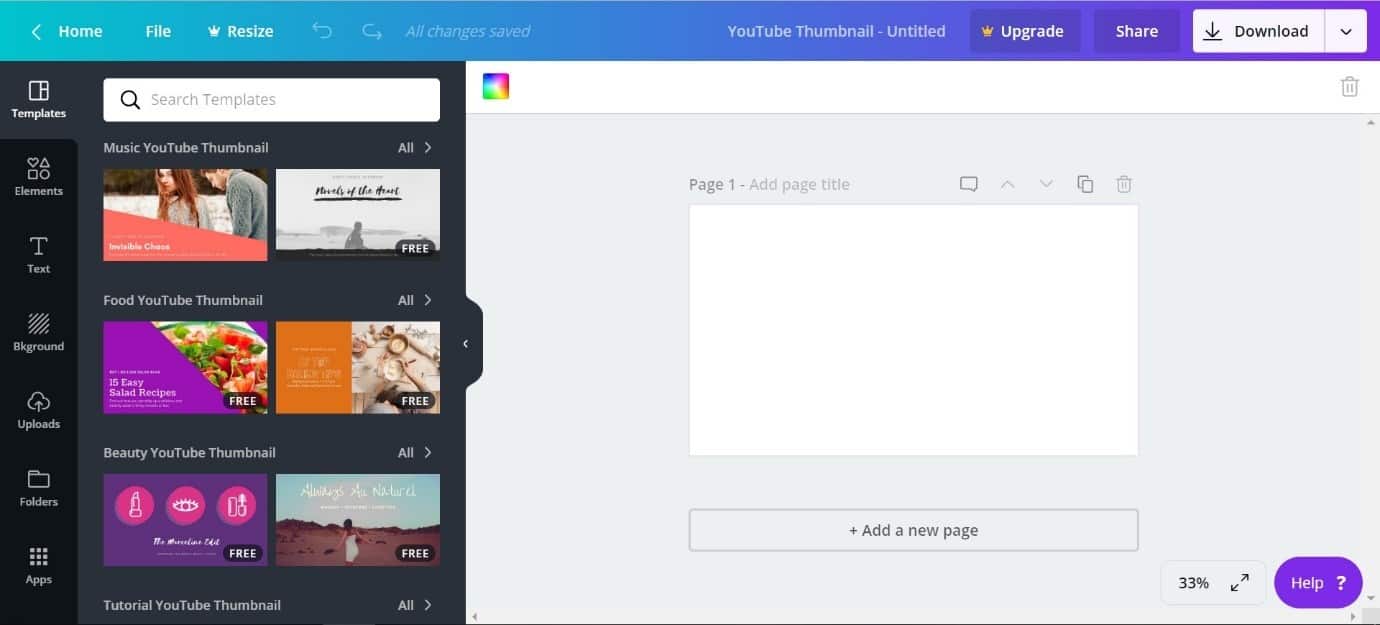Image resolution: width=1380 pixels, height=625 pixels.
Task: Add a comment to Page 1
Action: [968, 184]
